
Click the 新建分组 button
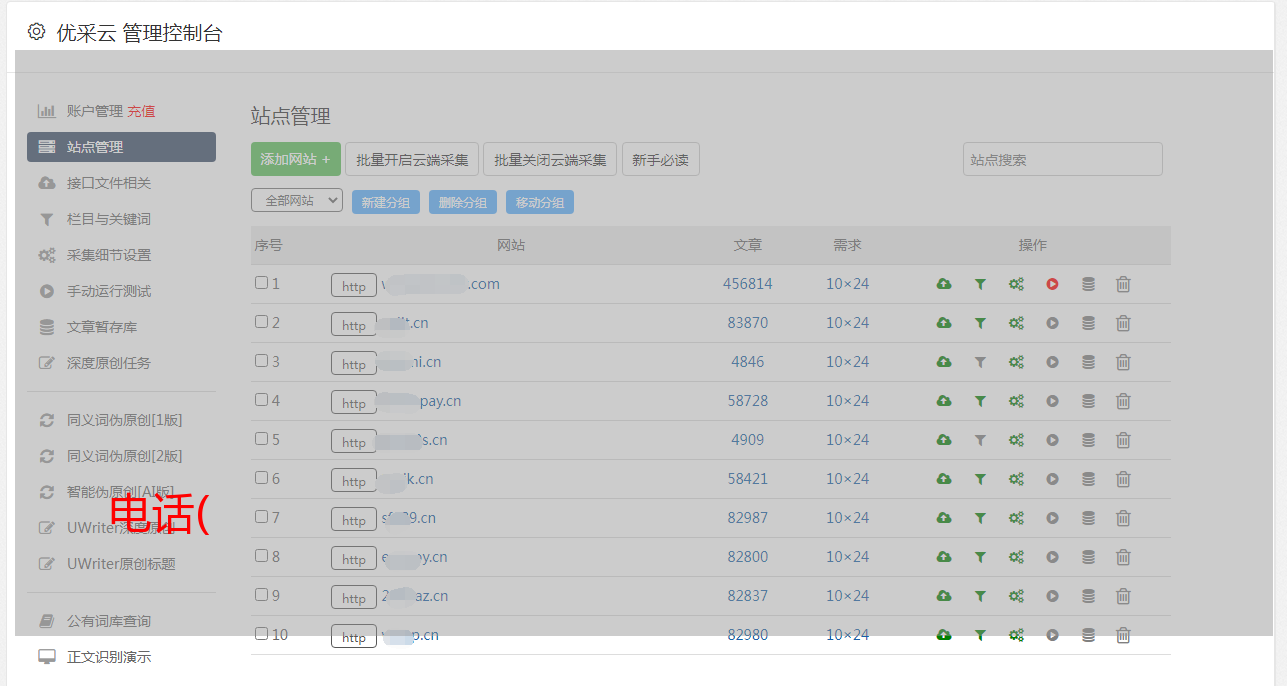click(386, 202)
